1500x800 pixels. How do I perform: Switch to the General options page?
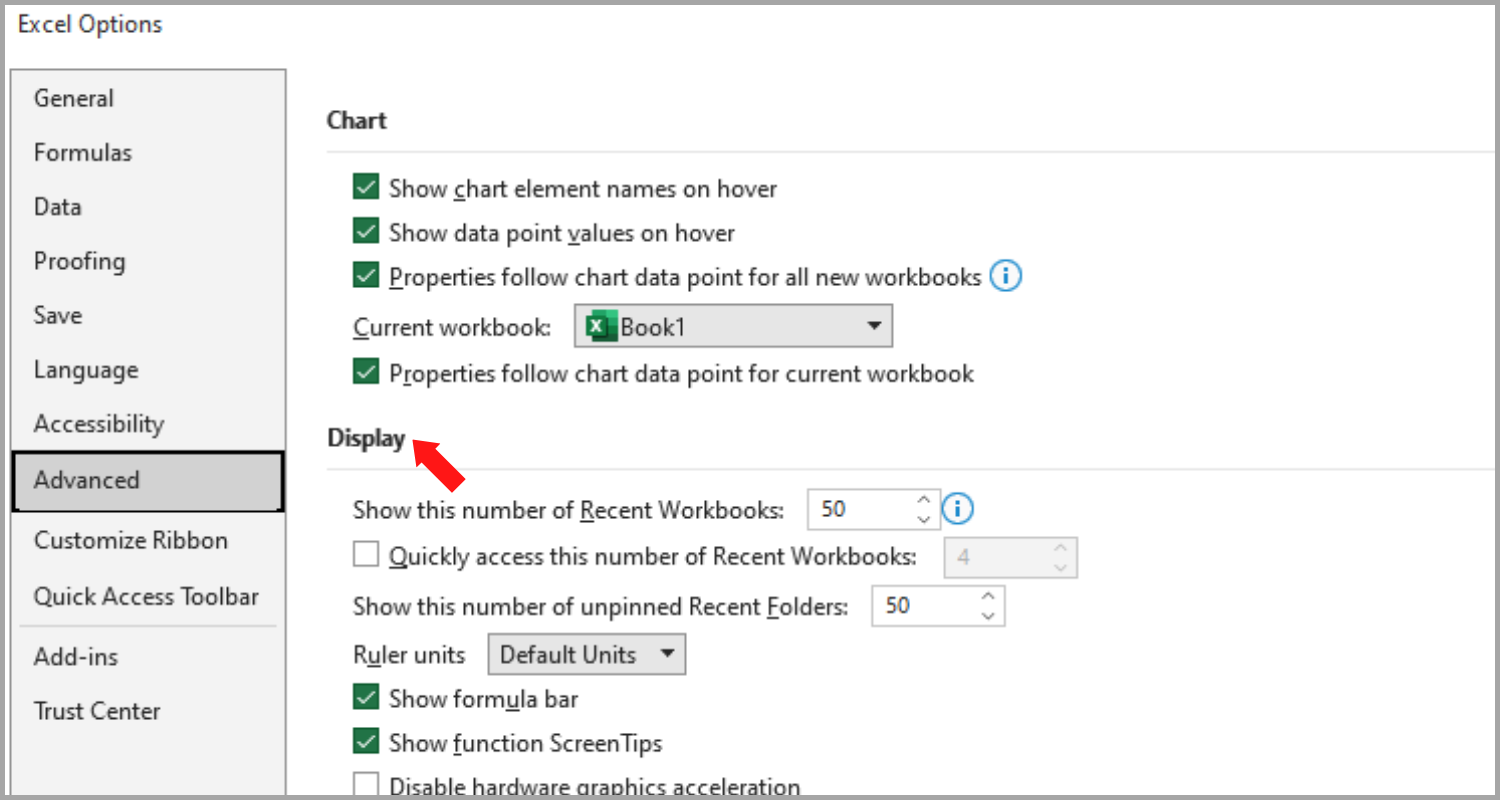tap(73, 98)
